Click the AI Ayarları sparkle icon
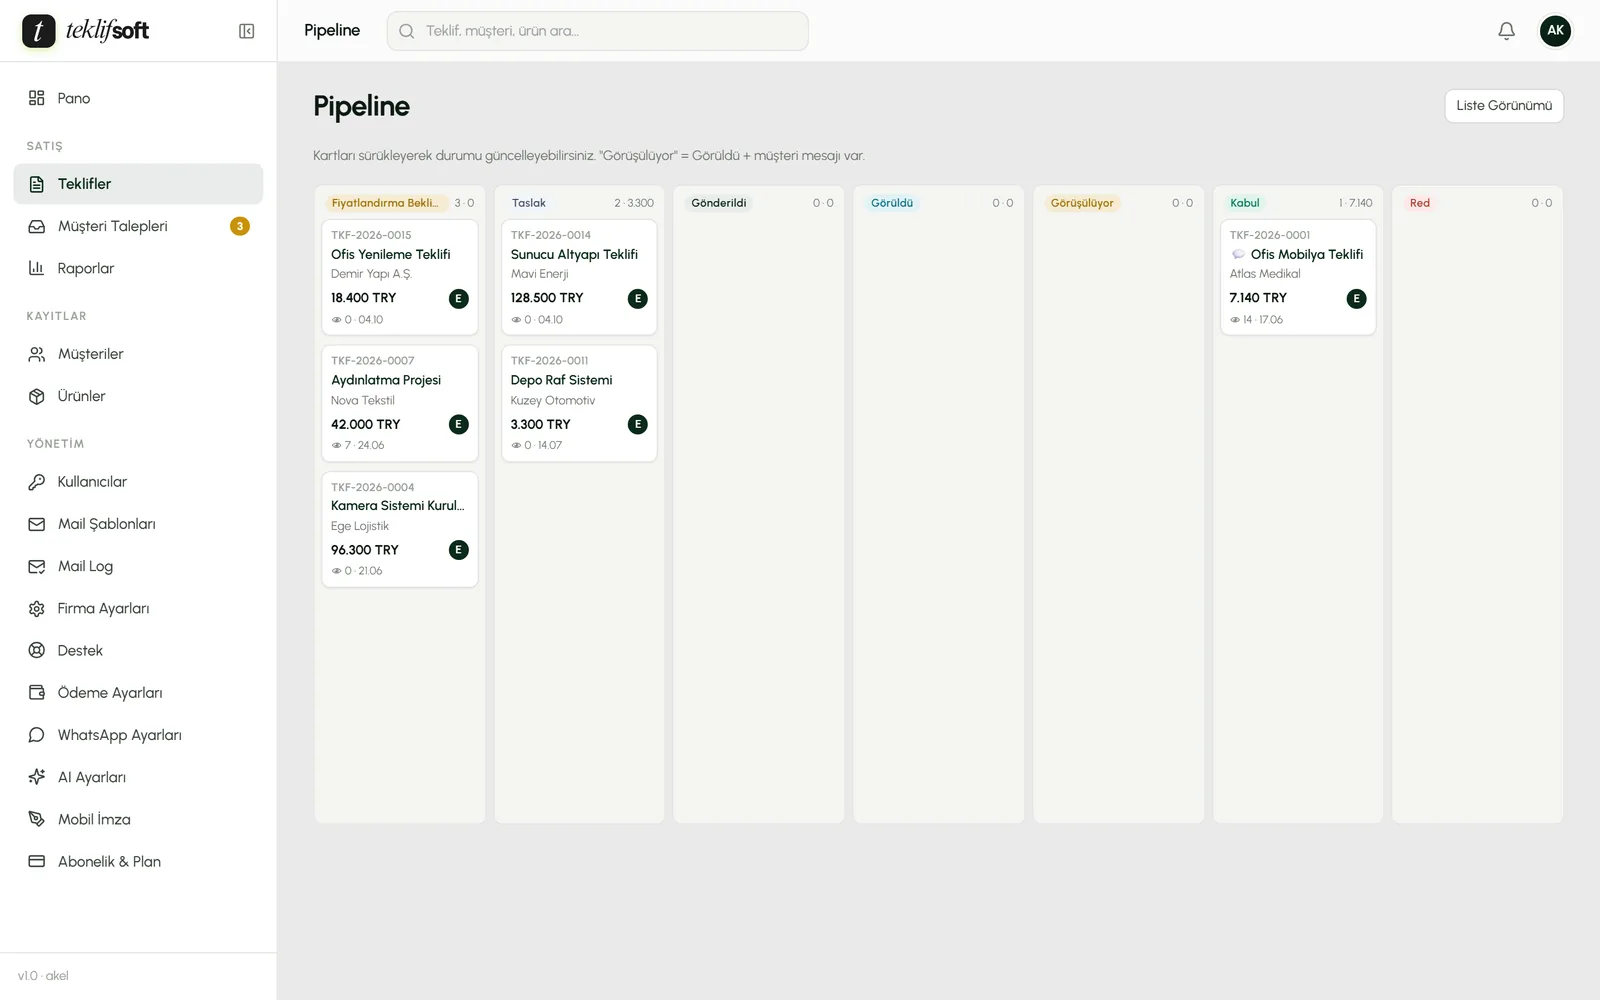 37,777
